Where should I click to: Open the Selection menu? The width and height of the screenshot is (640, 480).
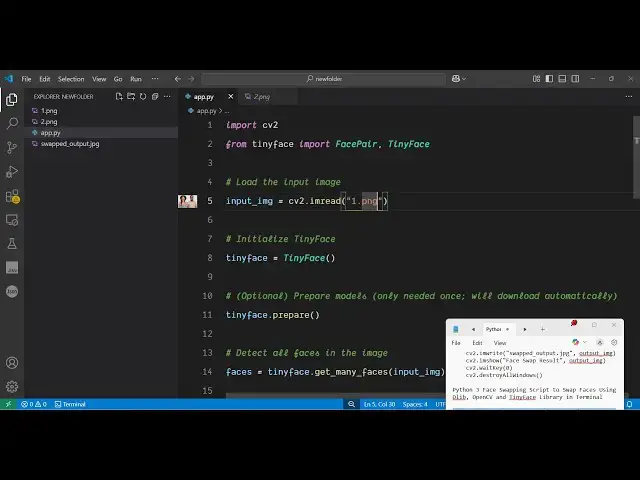pos(71,79)
